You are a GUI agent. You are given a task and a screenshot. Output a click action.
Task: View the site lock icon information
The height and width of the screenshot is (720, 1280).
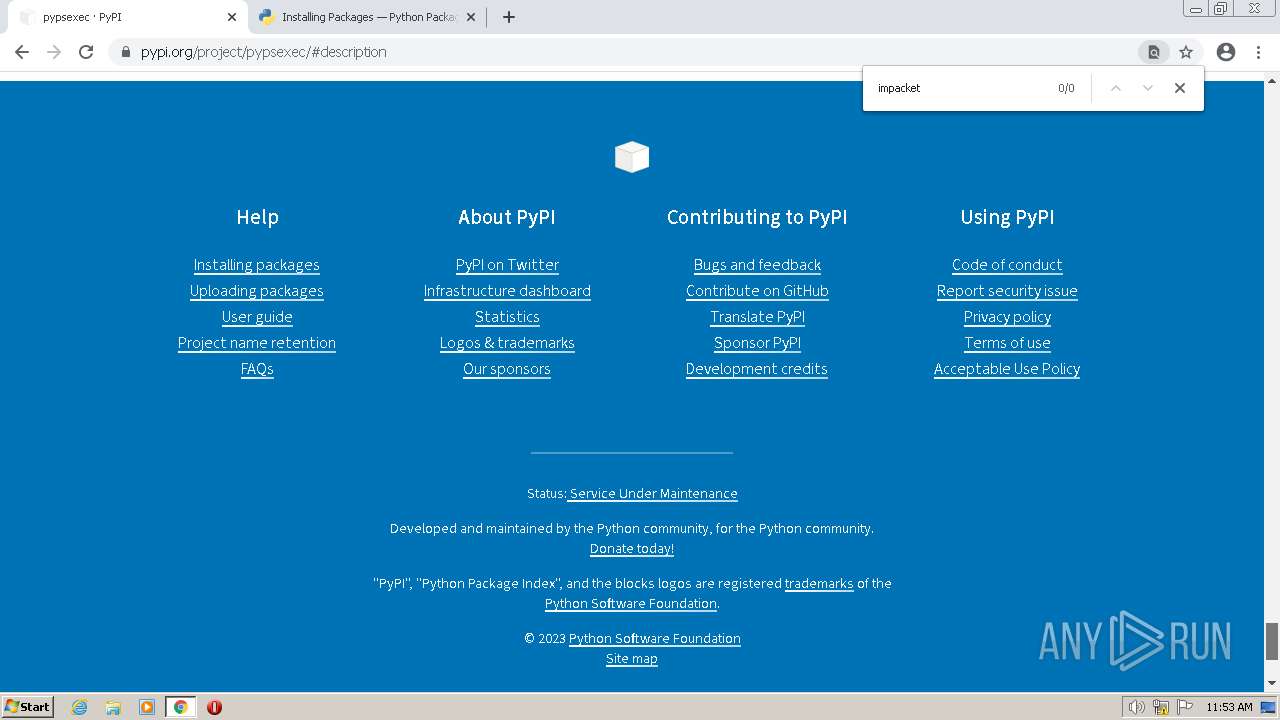(125, 52)
